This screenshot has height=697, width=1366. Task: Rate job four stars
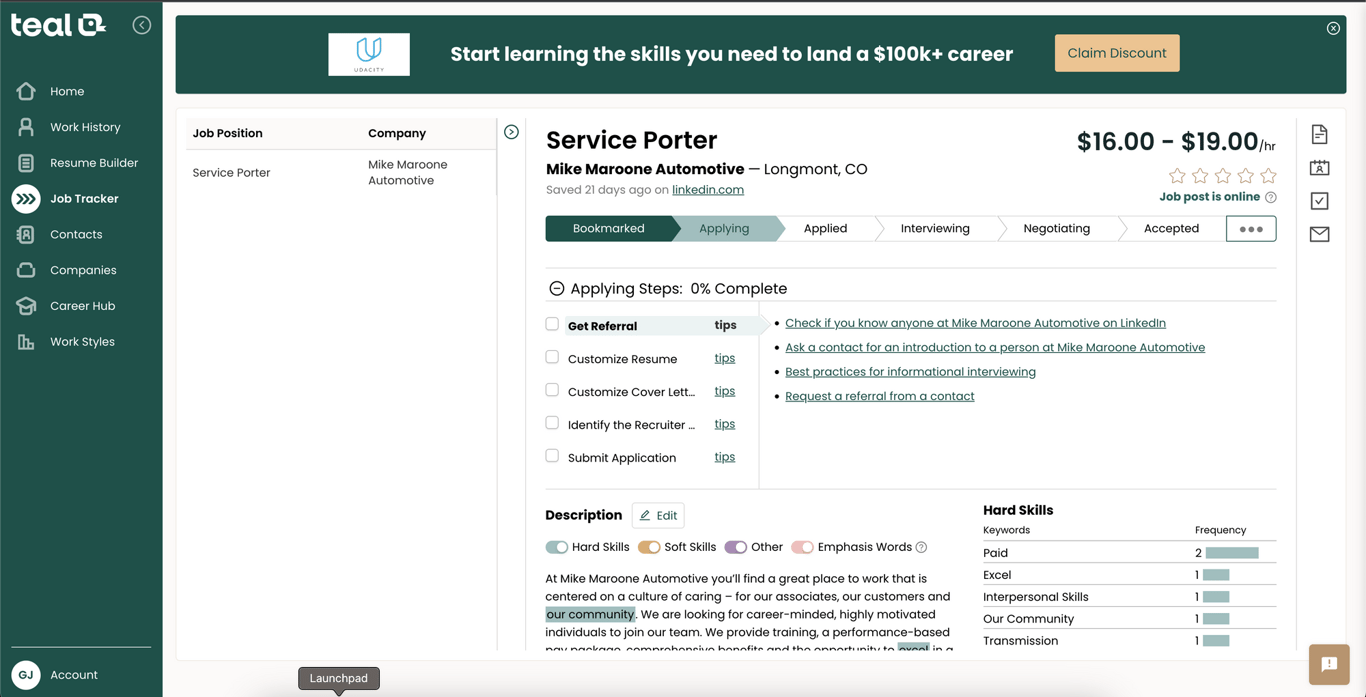1246,176
